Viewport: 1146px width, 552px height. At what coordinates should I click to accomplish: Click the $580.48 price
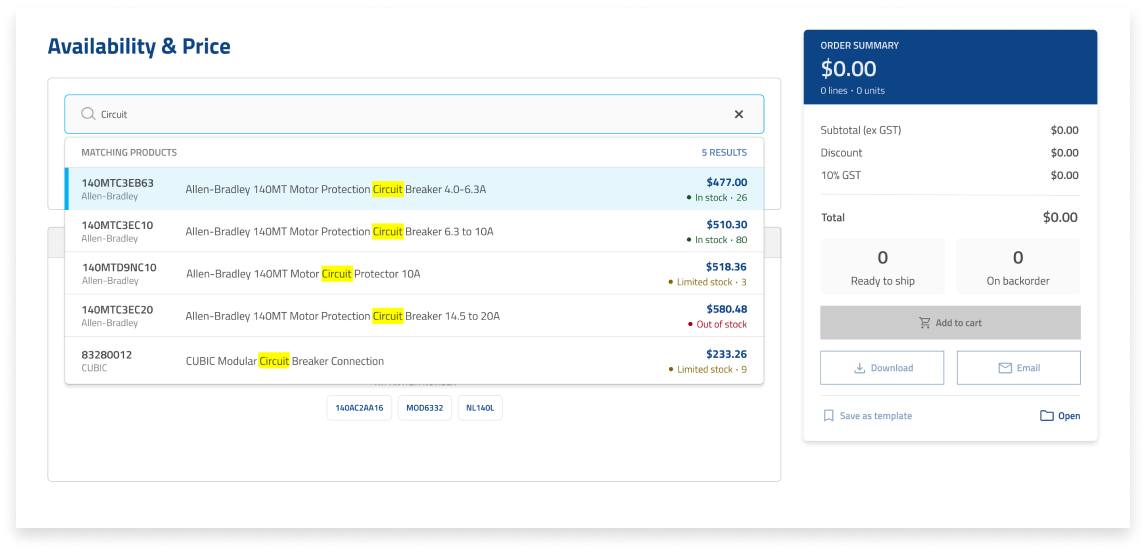726,310
